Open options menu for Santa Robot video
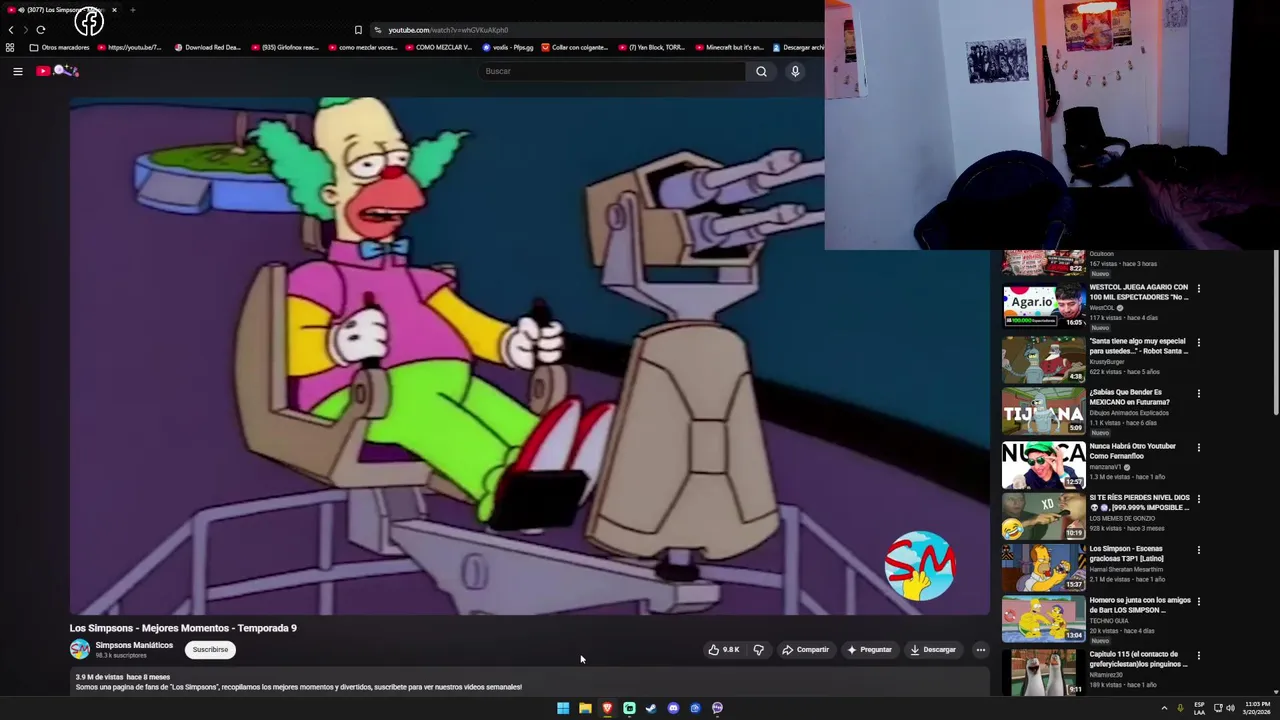The height and width of the screenshot is (720, 1280). click(1198, 342)
